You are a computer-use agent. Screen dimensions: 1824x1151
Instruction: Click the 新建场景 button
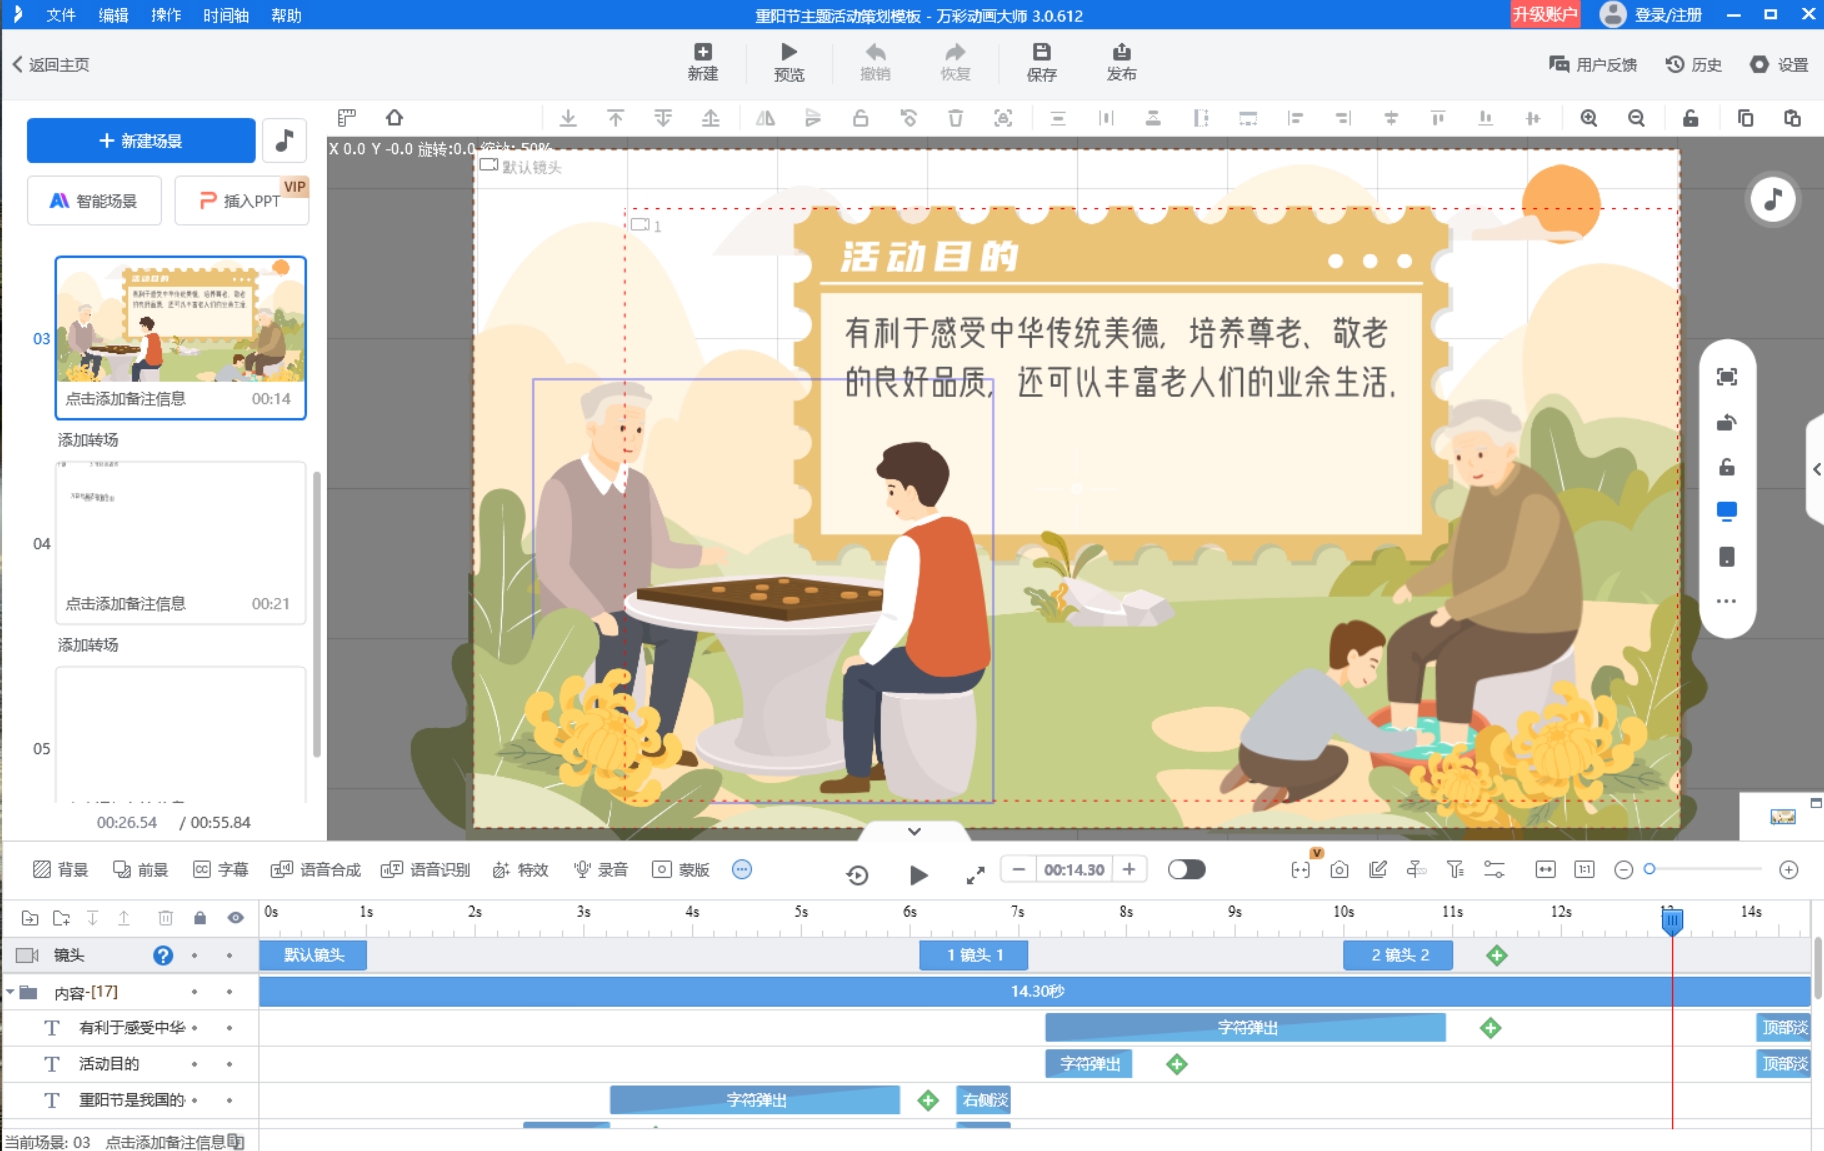[x=141, y=140]
